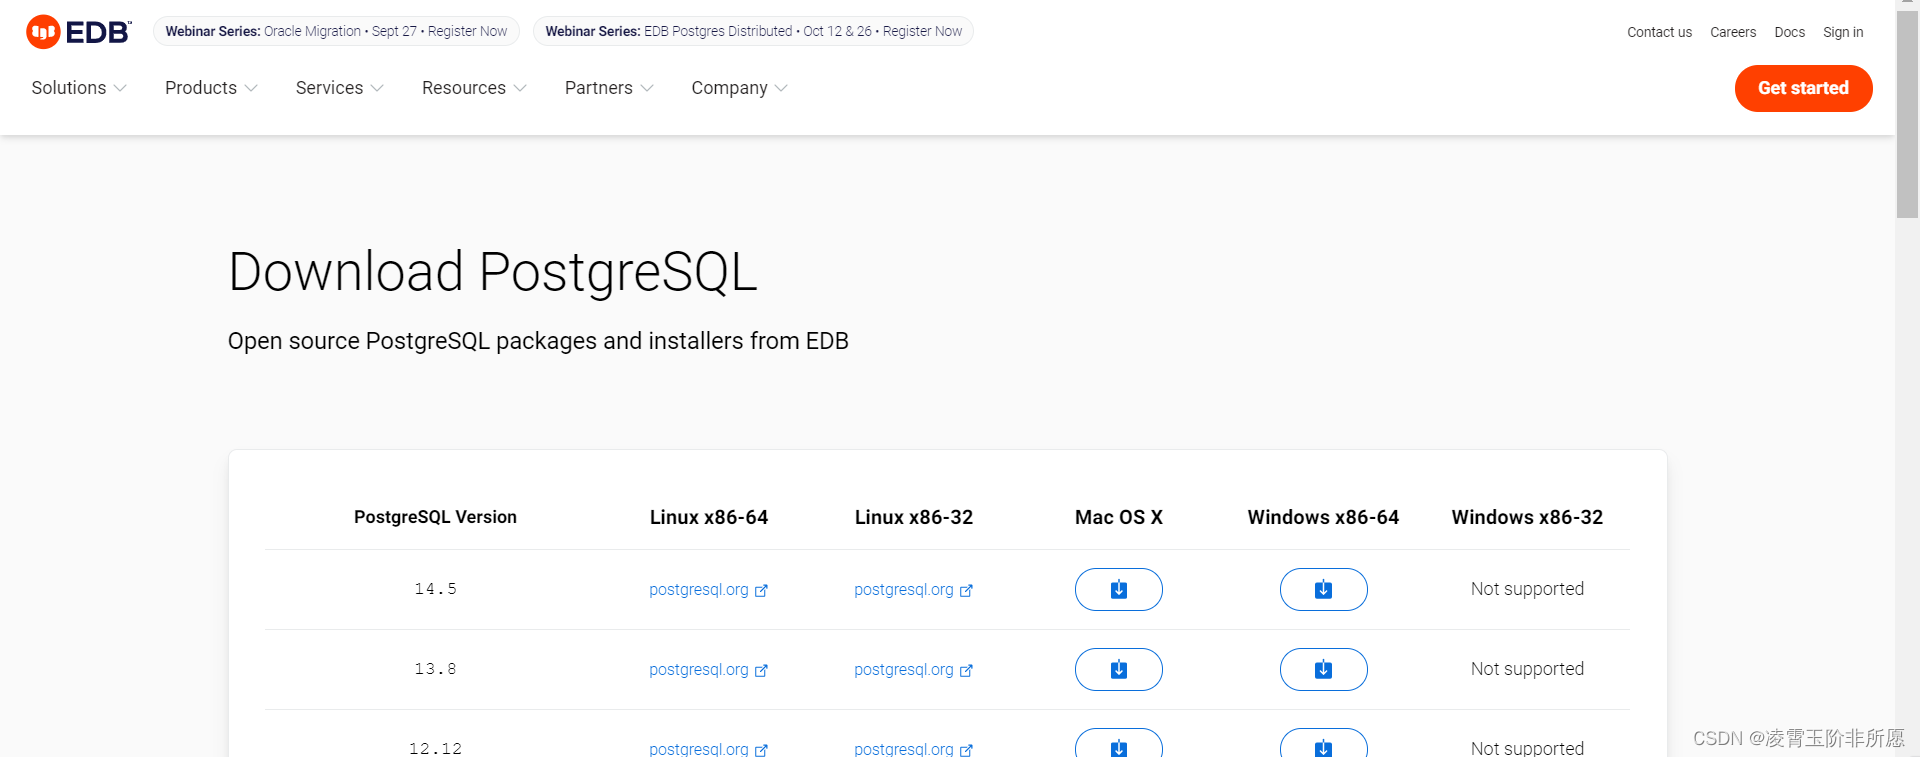Download PostgreSQL 13.8 for Mac OS X
This screenshot has width=1920, height=757.
click(1118, 669)
